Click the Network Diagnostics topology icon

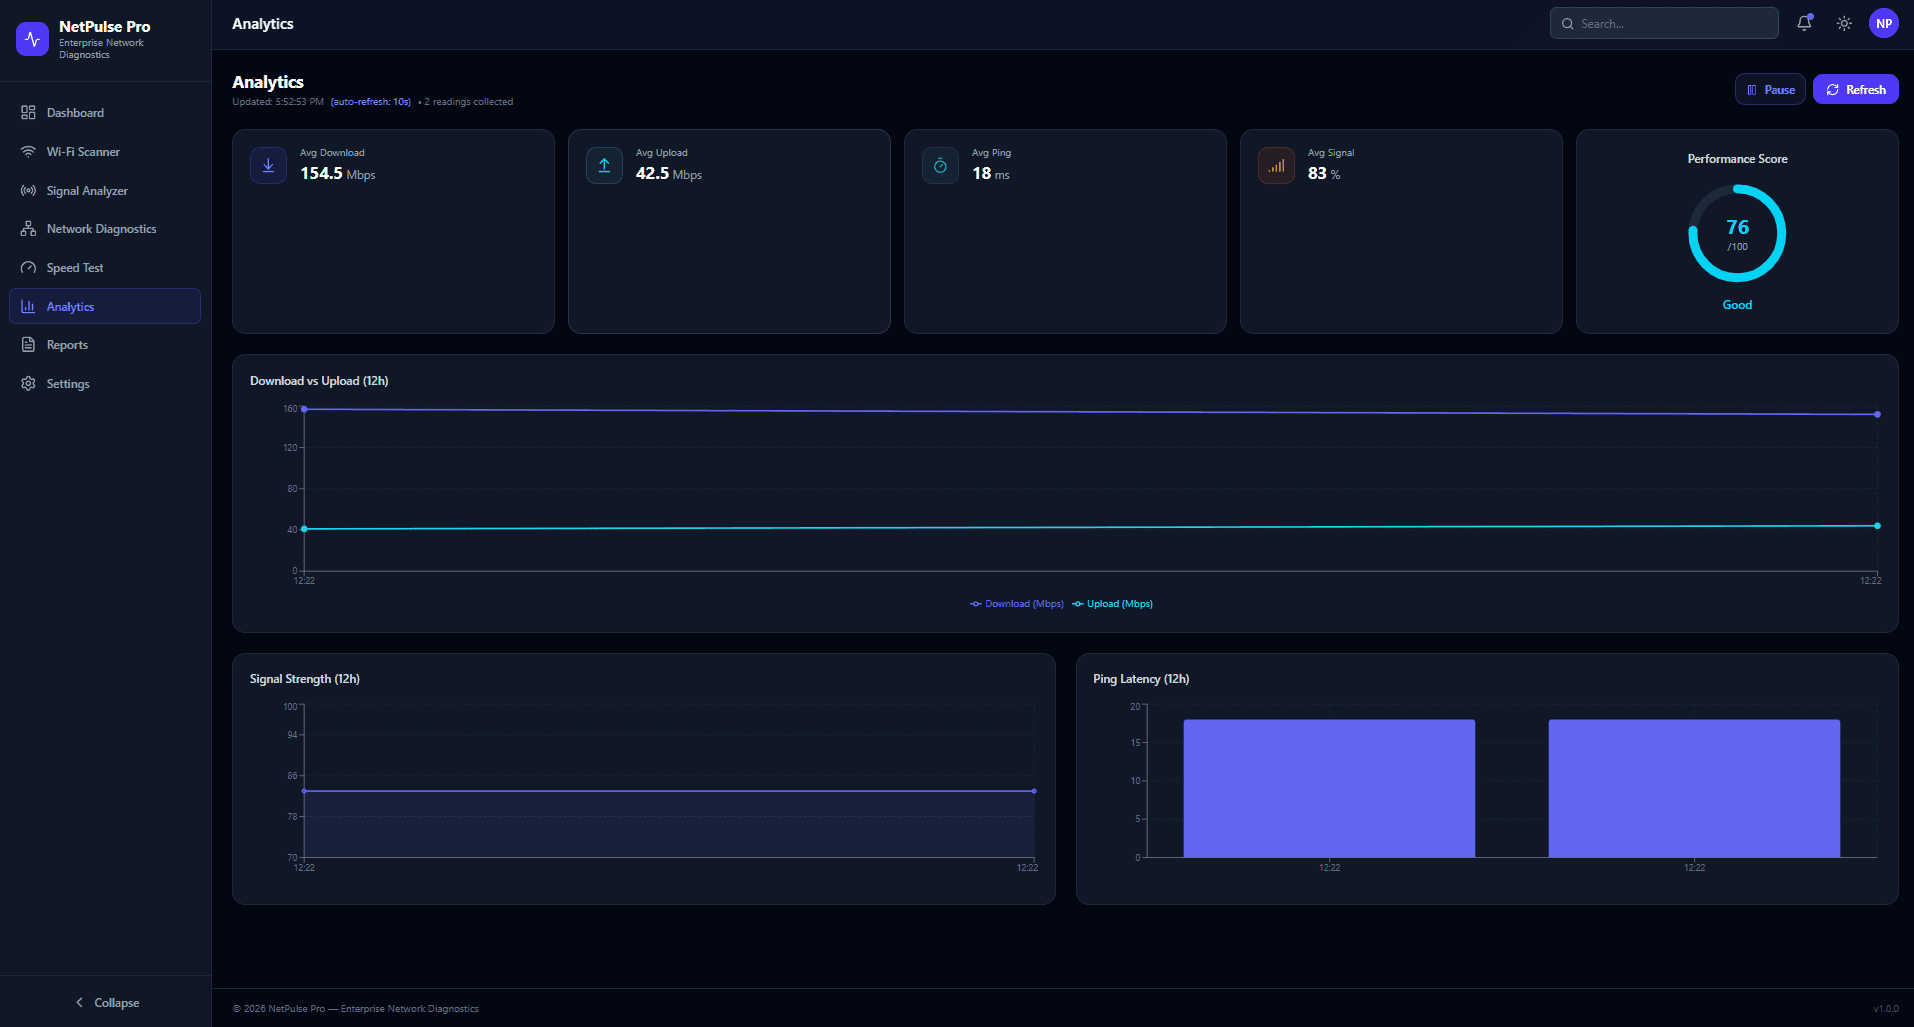coord(28,229)
